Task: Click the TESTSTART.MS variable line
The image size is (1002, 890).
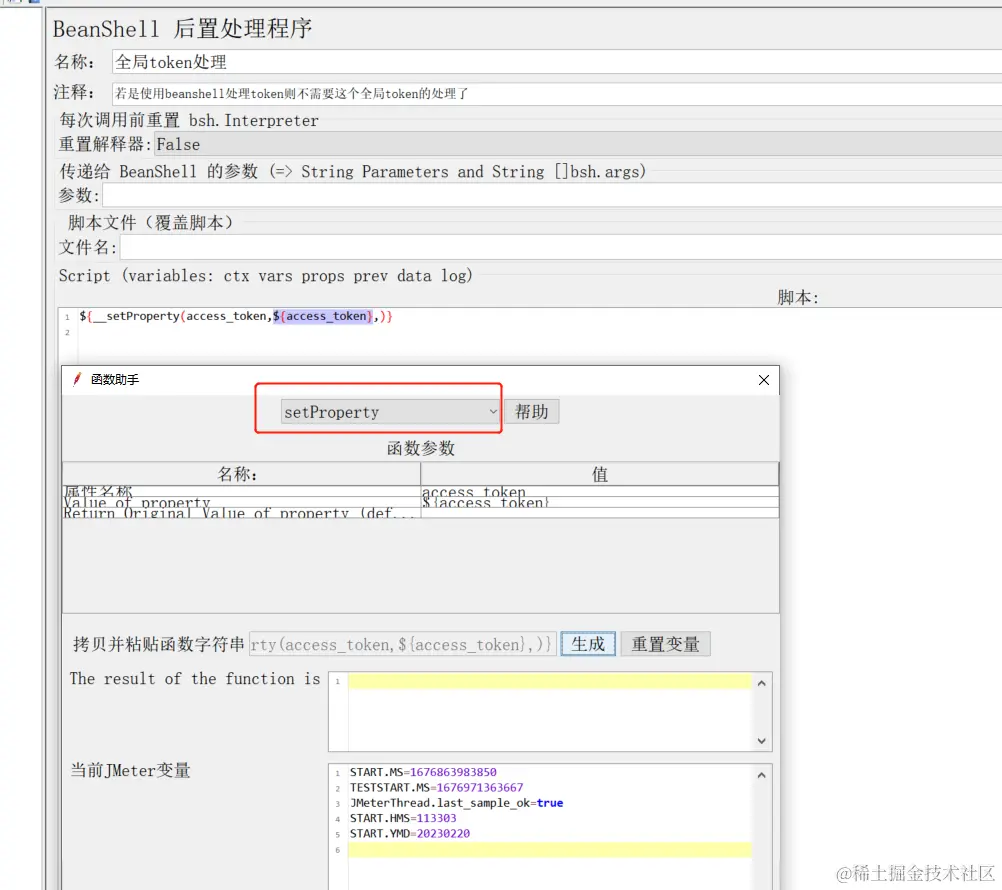Action: point(436,788)
